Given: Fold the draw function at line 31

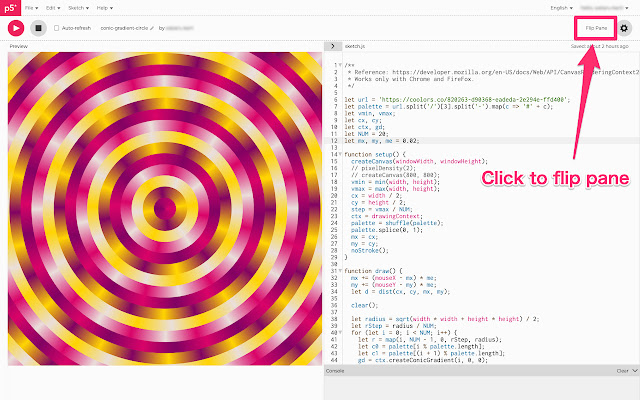Looking at the screenshot, I should pos(340,271).
